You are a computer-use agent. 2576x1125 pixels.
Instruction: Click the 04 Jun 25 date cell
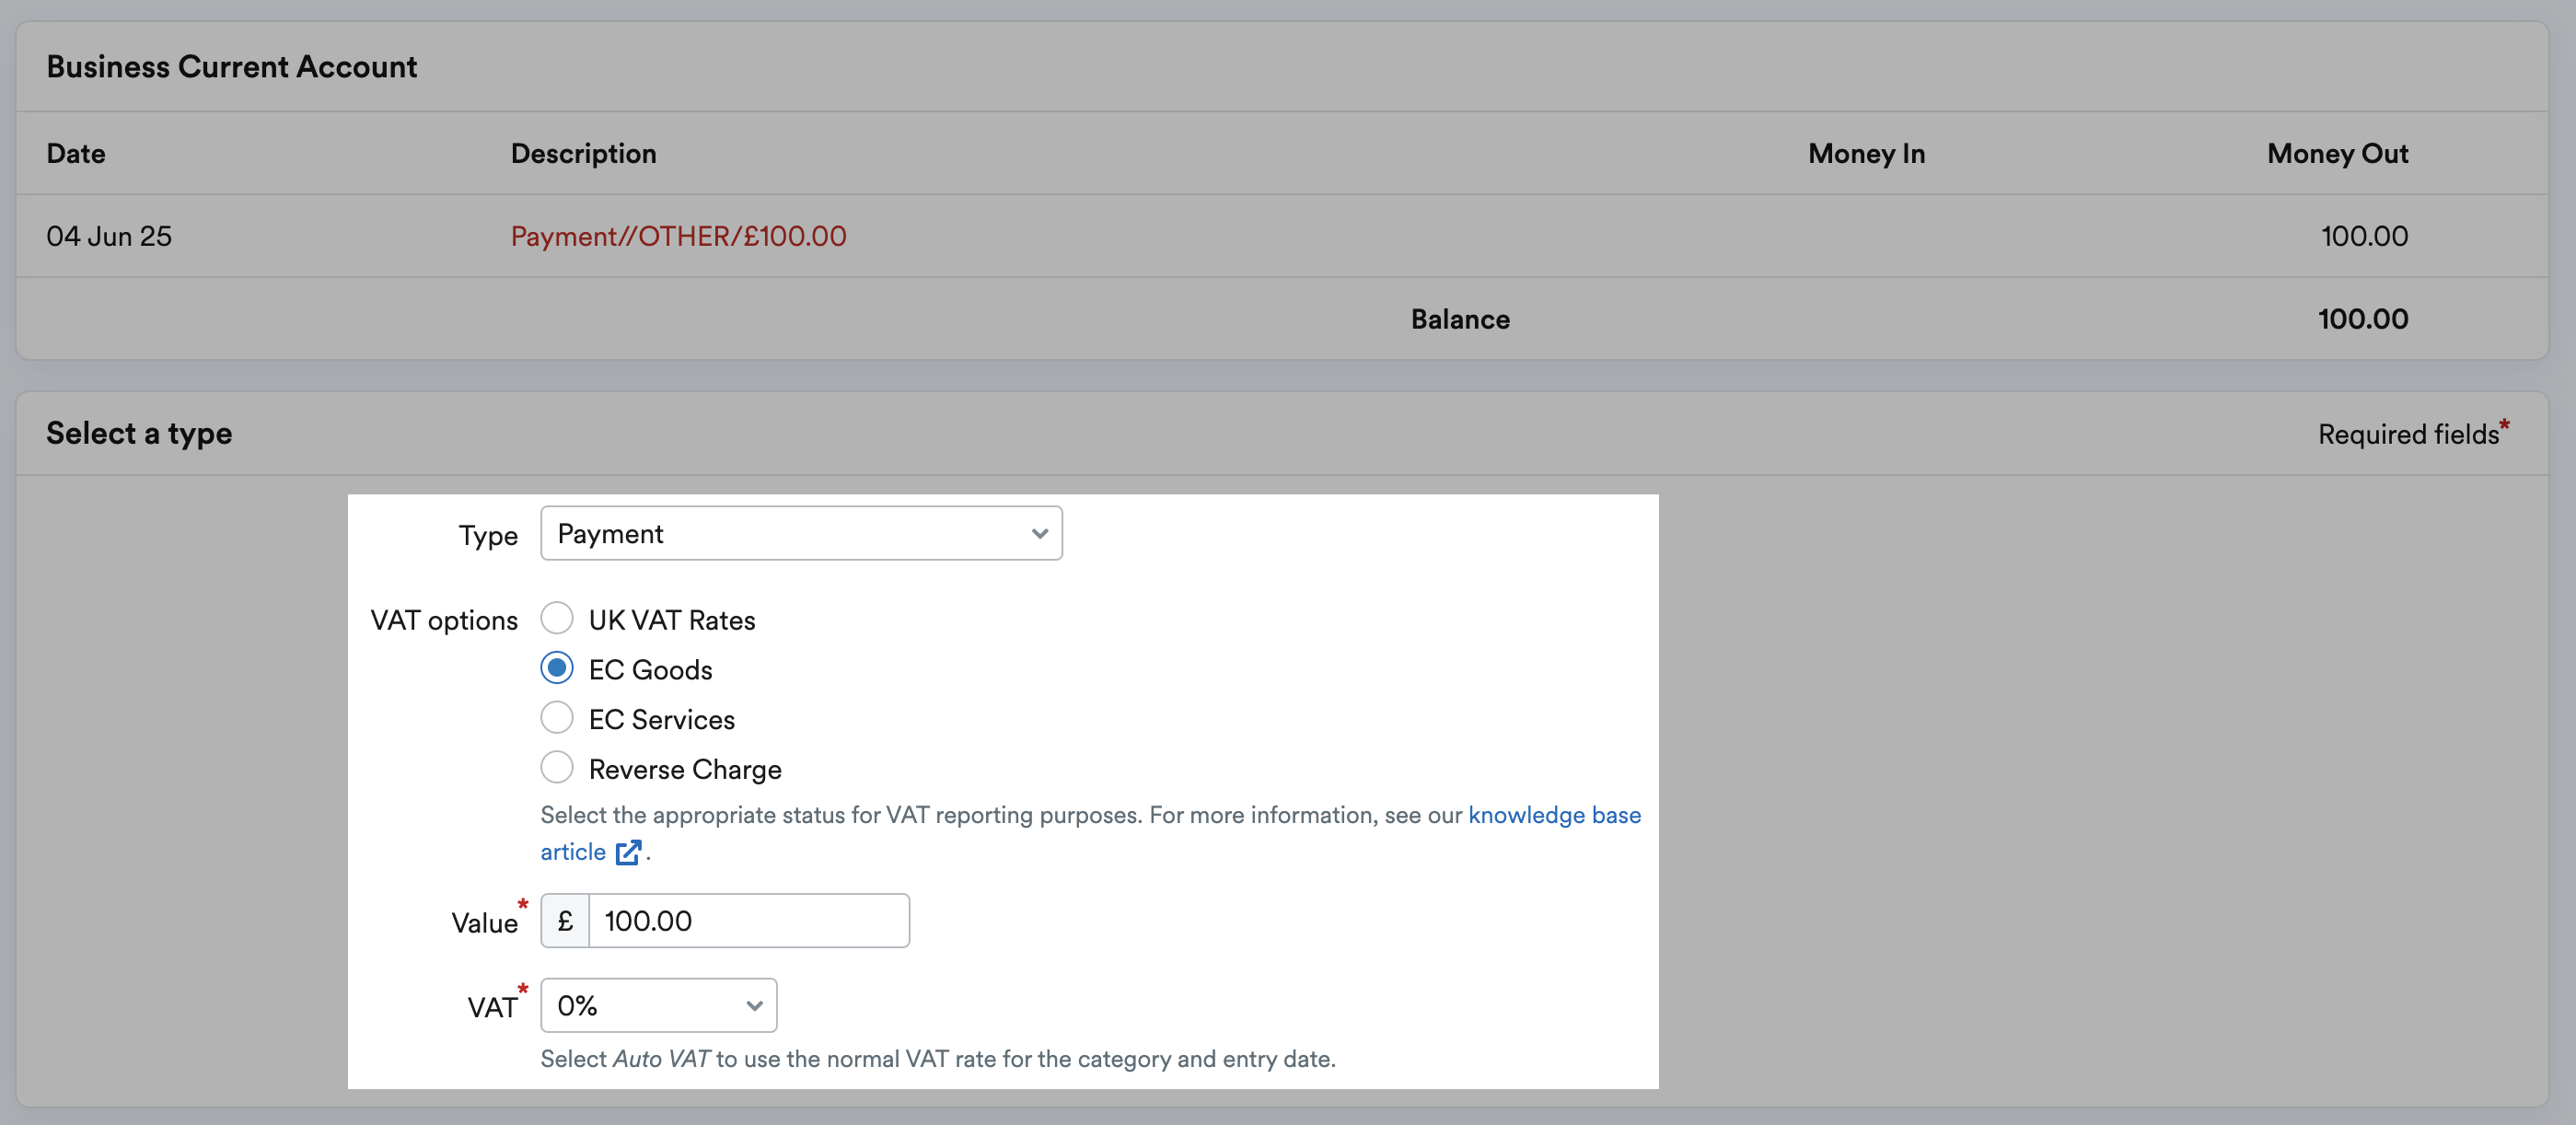click(109, 236)
